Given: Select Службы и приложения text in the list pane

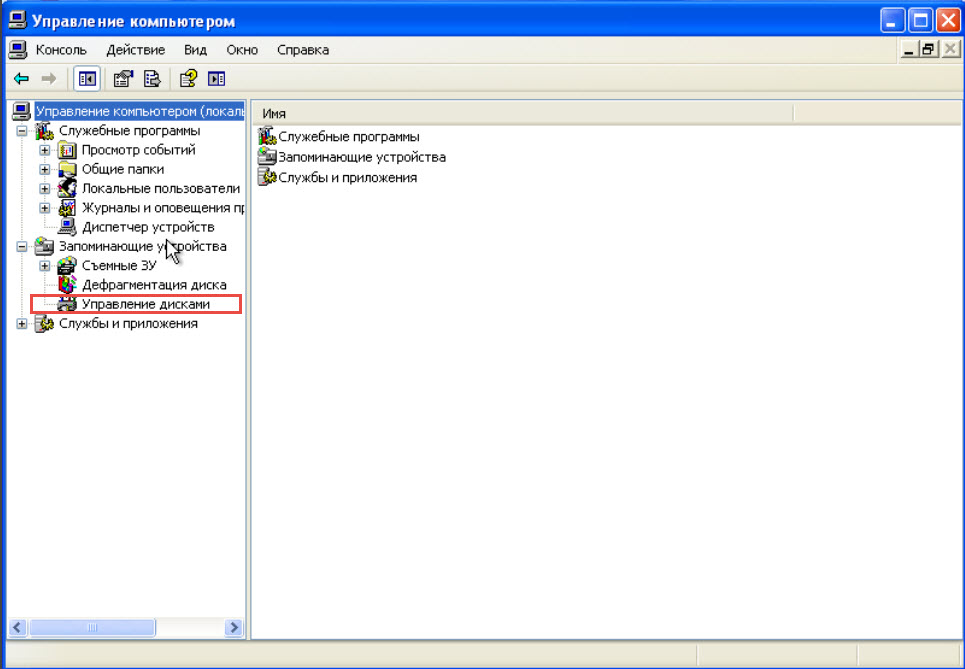Looking at the screenshot, I should click(x=348, y=178).
